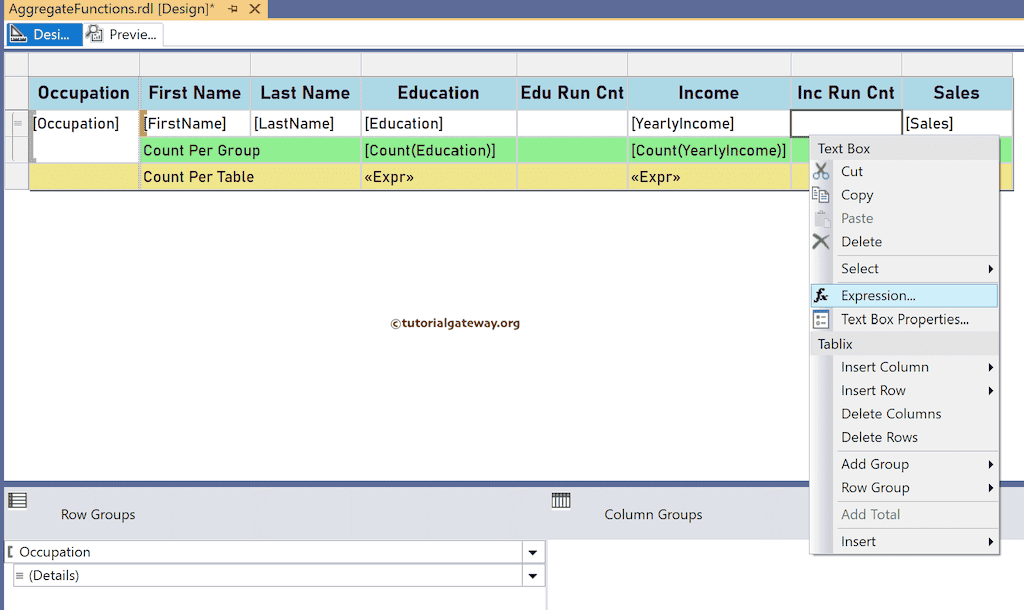1024x610 pixels.
Task: Click the [Count(YearlyIncome)] cell
Action: (x=709, y=150)
